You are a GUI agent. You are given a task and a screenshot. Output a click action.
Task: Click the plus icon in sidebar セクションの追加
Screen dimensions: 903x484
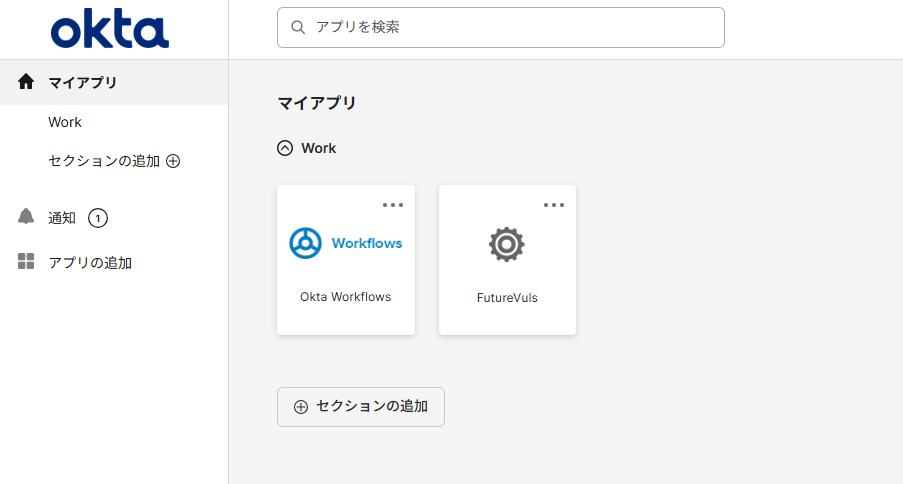point(173,161)
